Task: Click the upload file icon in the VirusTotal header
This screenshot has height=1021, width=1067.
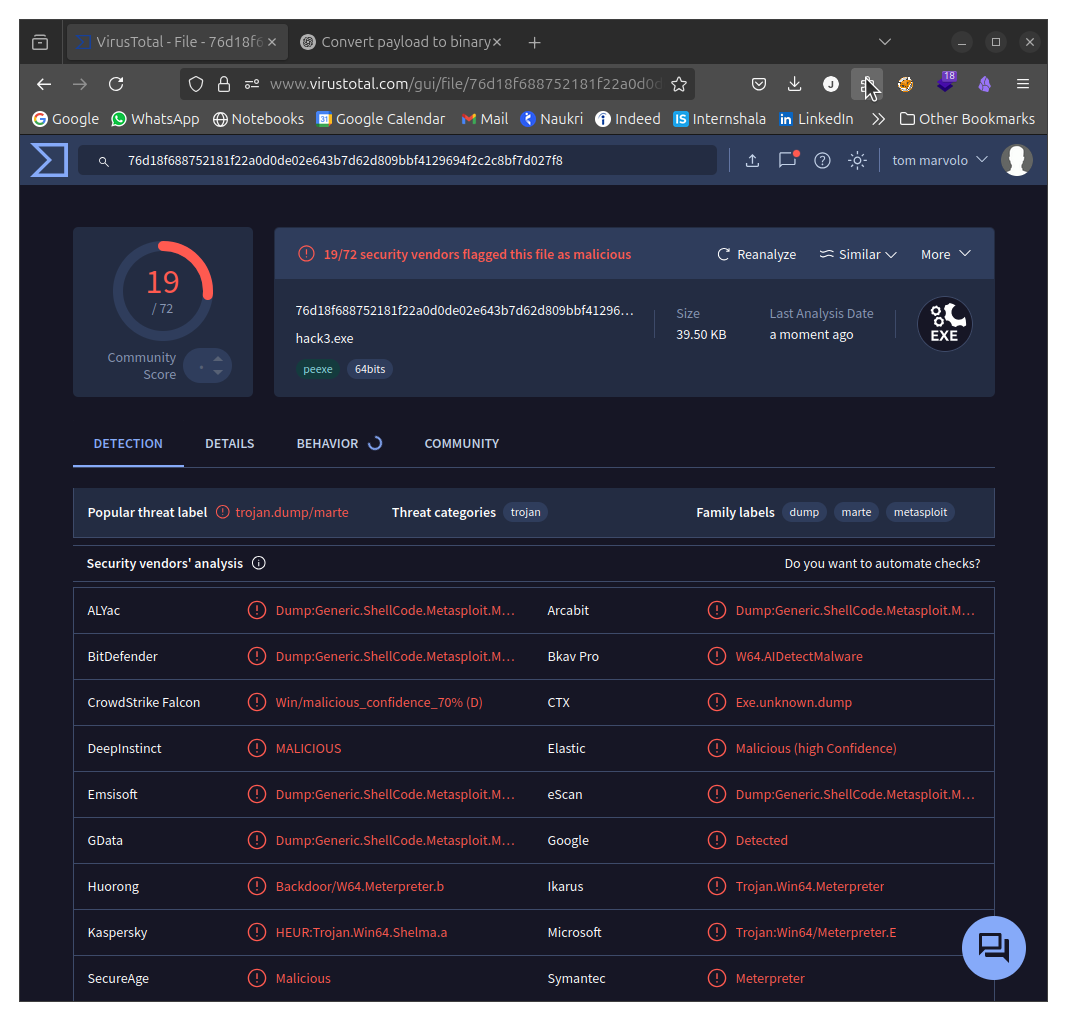Action: (x=752, y=161)
